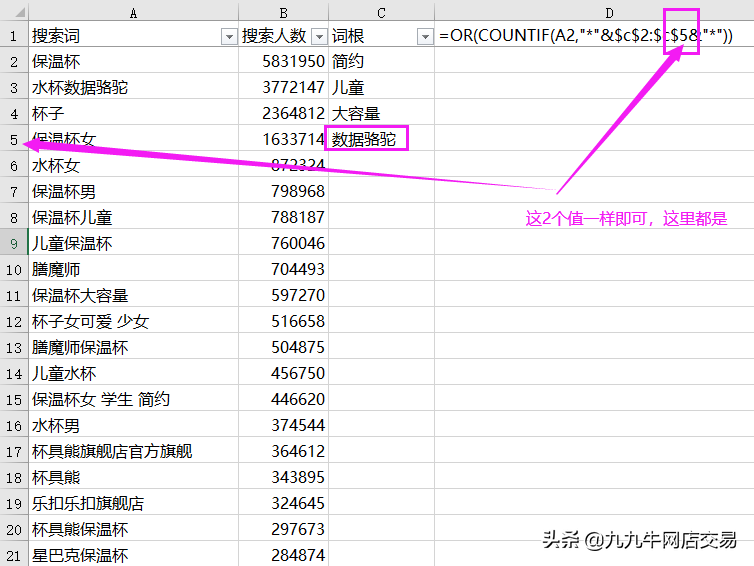Click header cell 词根
754x566 pixels.
pyautogui.click(x=381, y=35)
